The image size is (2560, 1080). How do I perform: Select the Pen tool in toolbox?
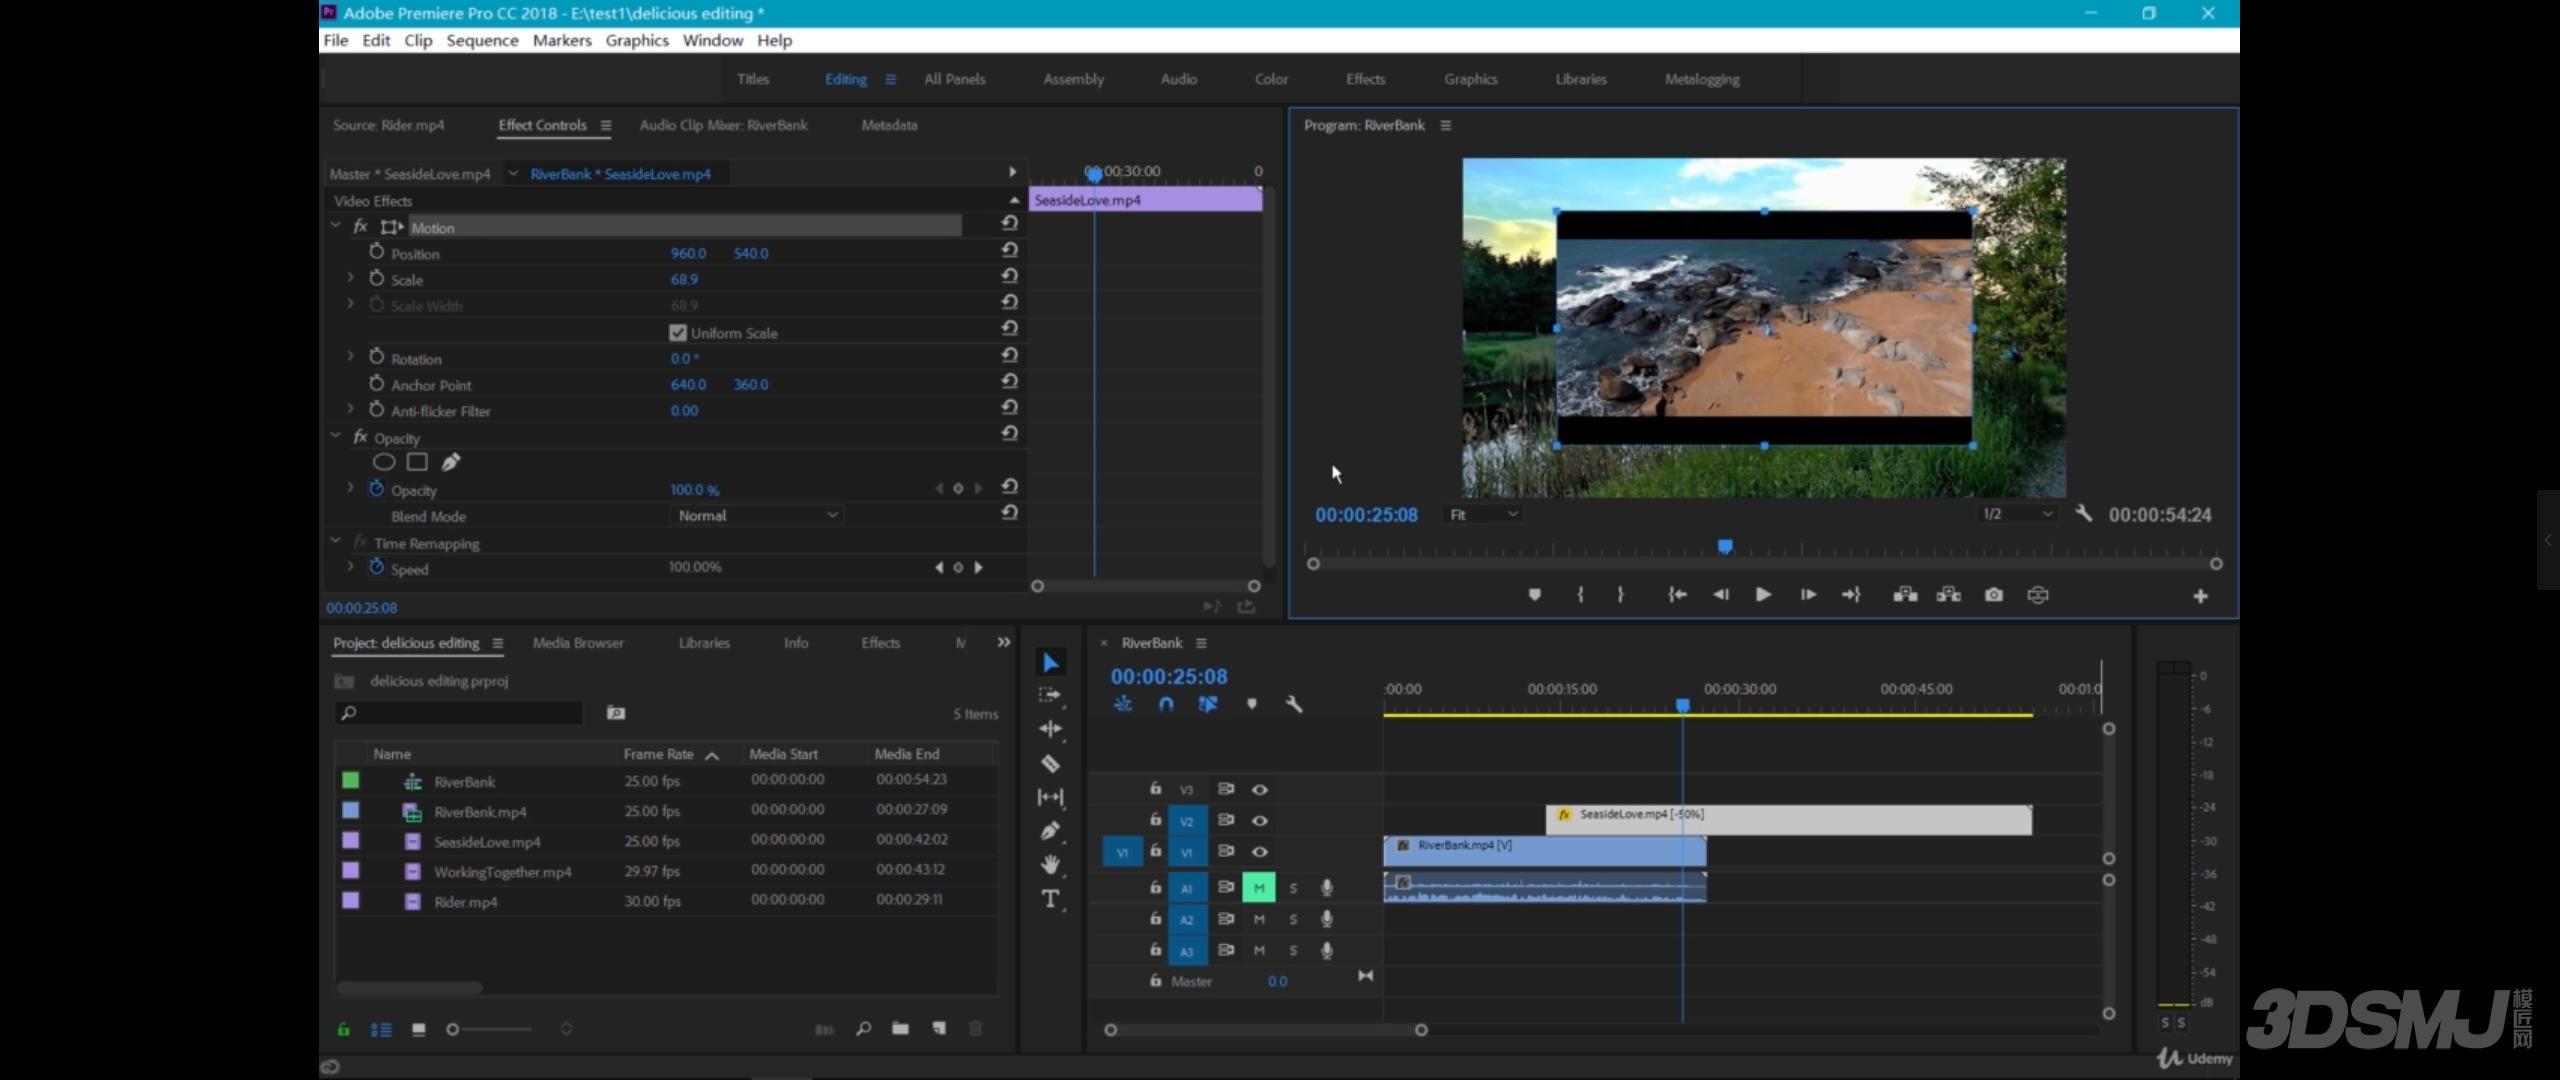coord(1050,831)
